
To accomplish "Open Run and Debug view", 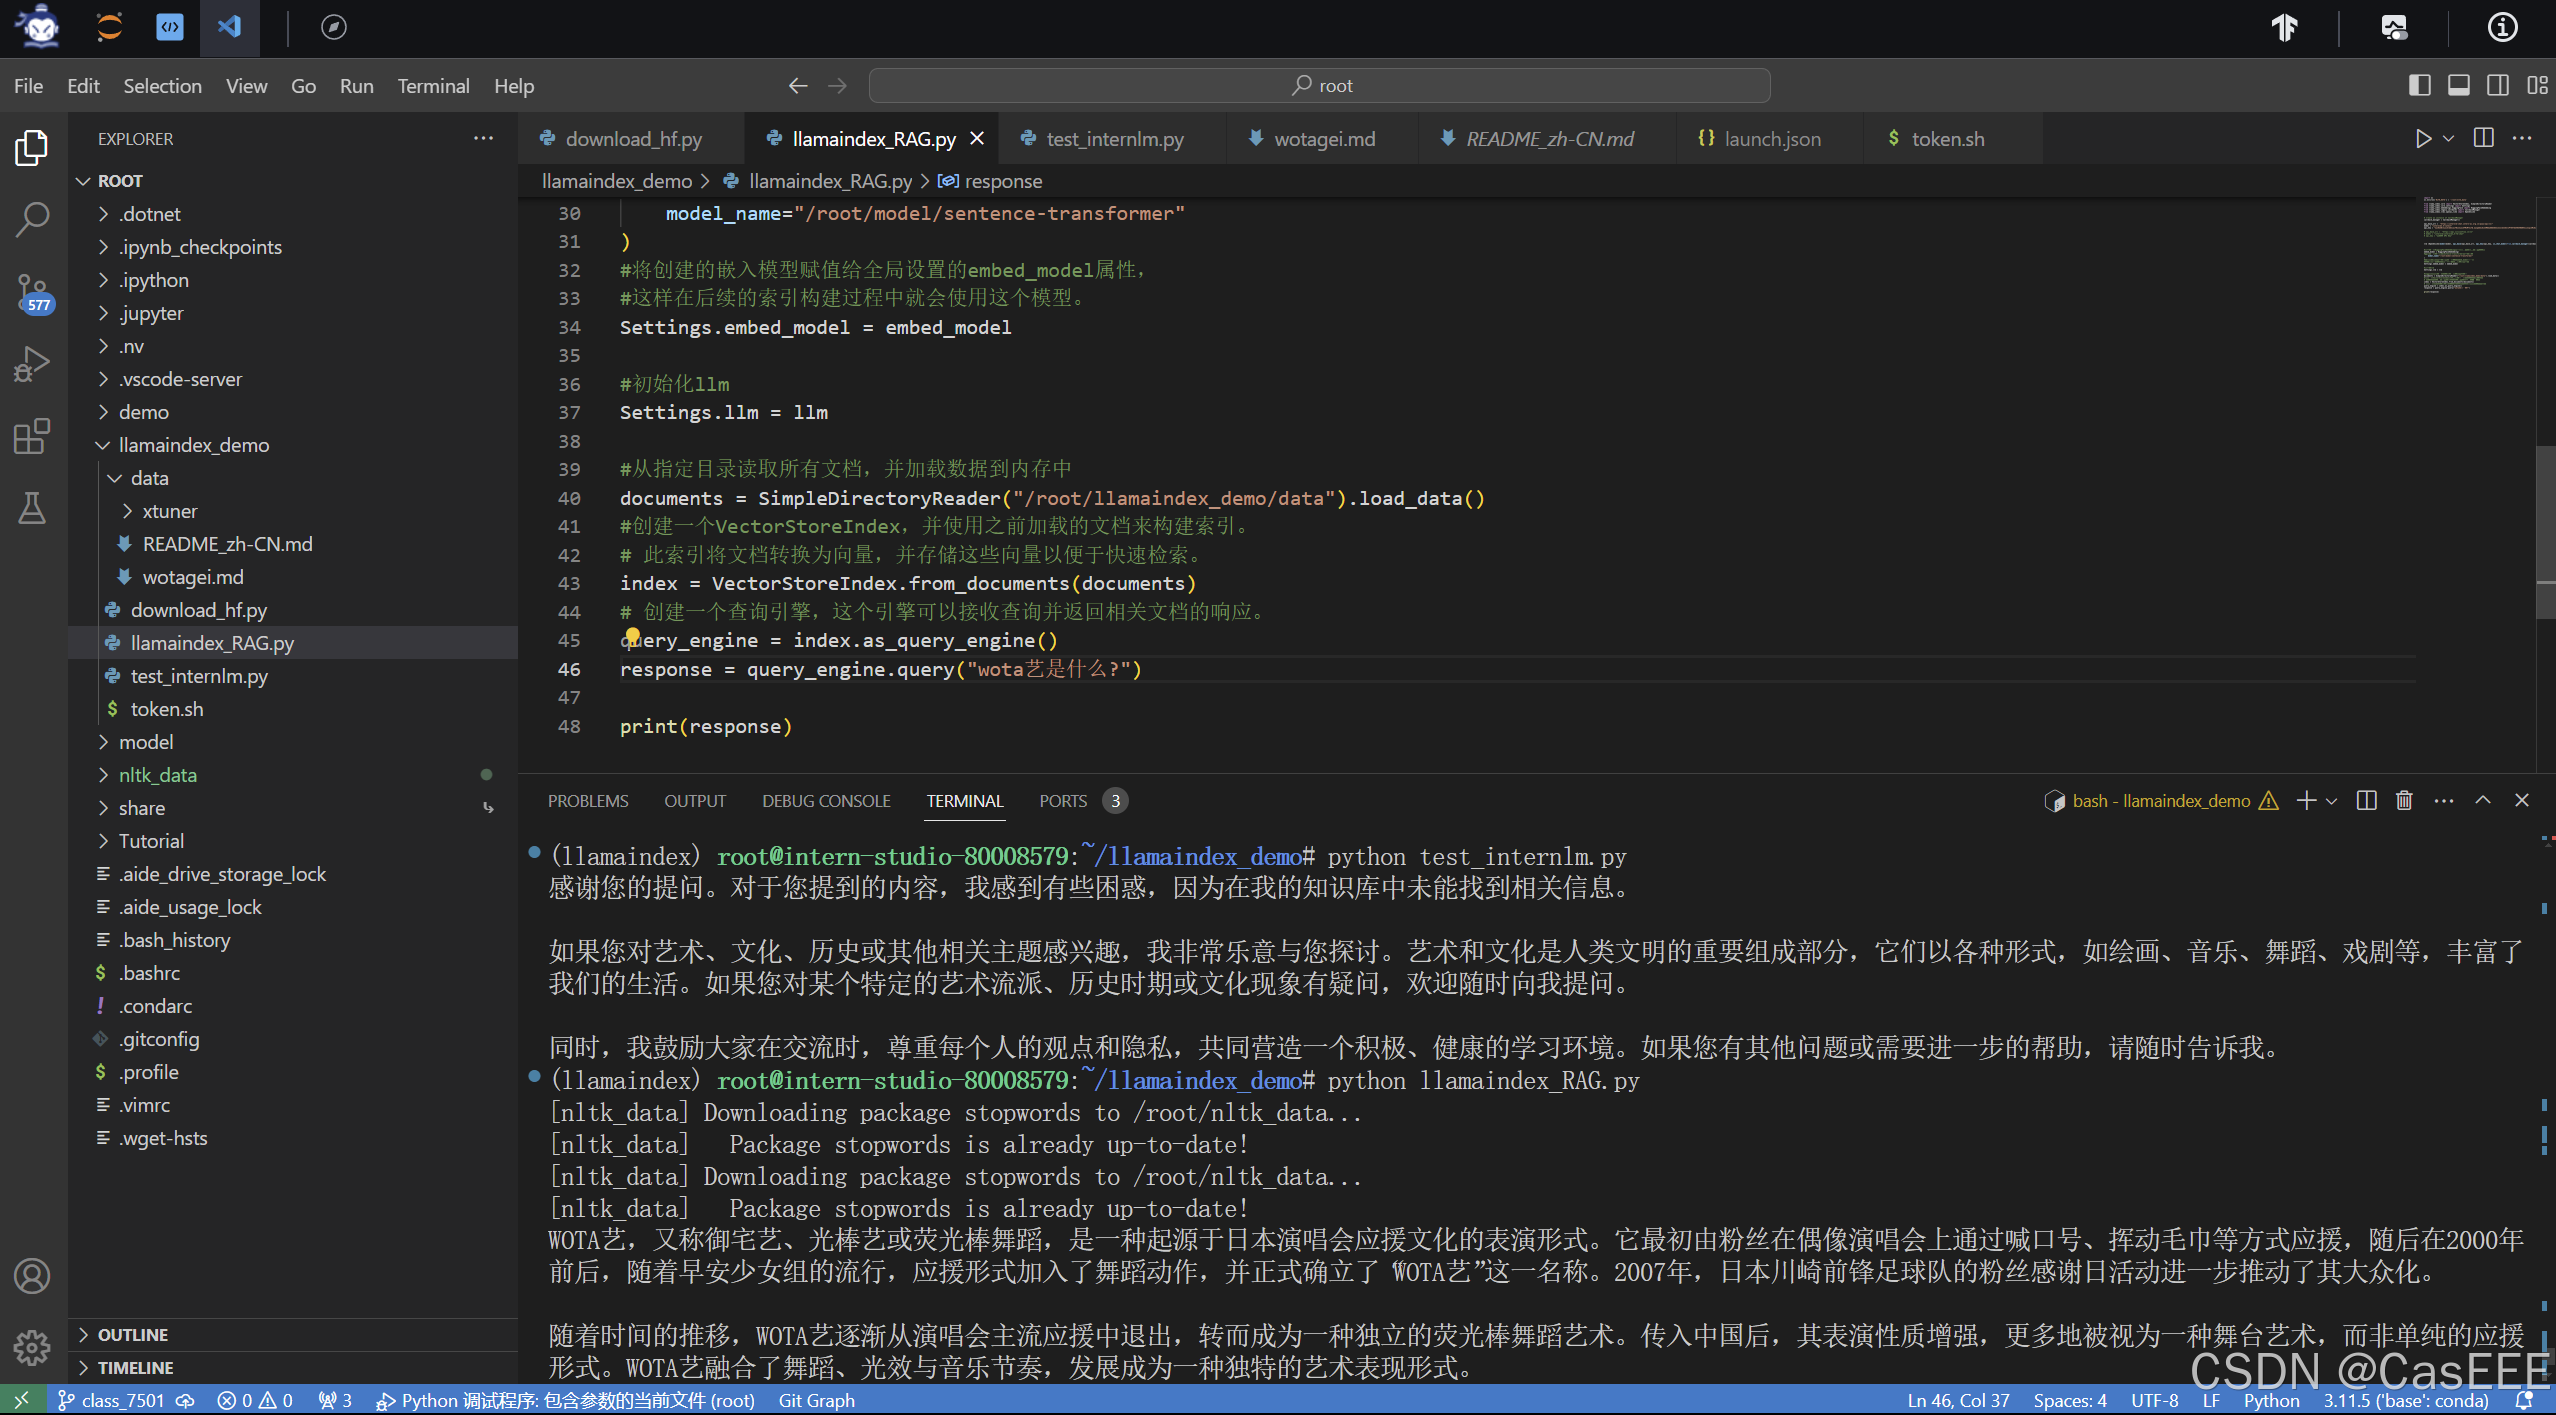I will pyautogui.click(x=32, y=364).
